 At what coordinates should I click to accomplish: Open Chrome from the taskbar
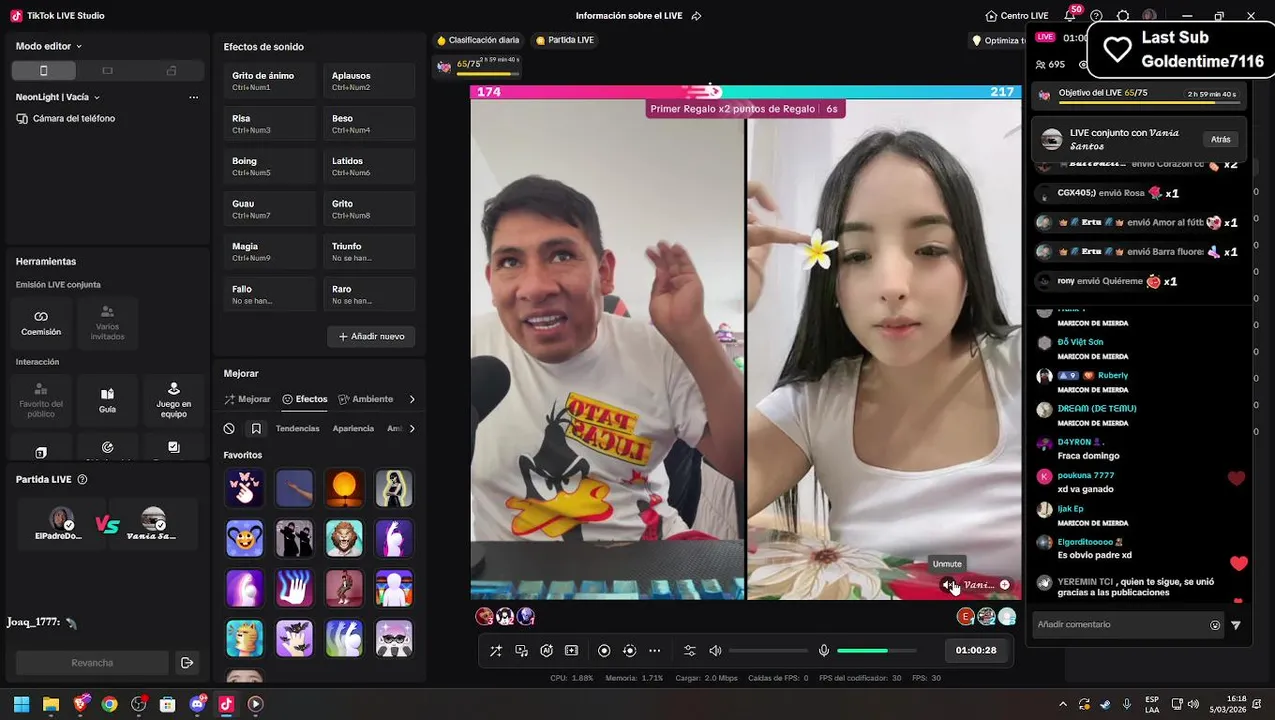click(x=109, y=704)
